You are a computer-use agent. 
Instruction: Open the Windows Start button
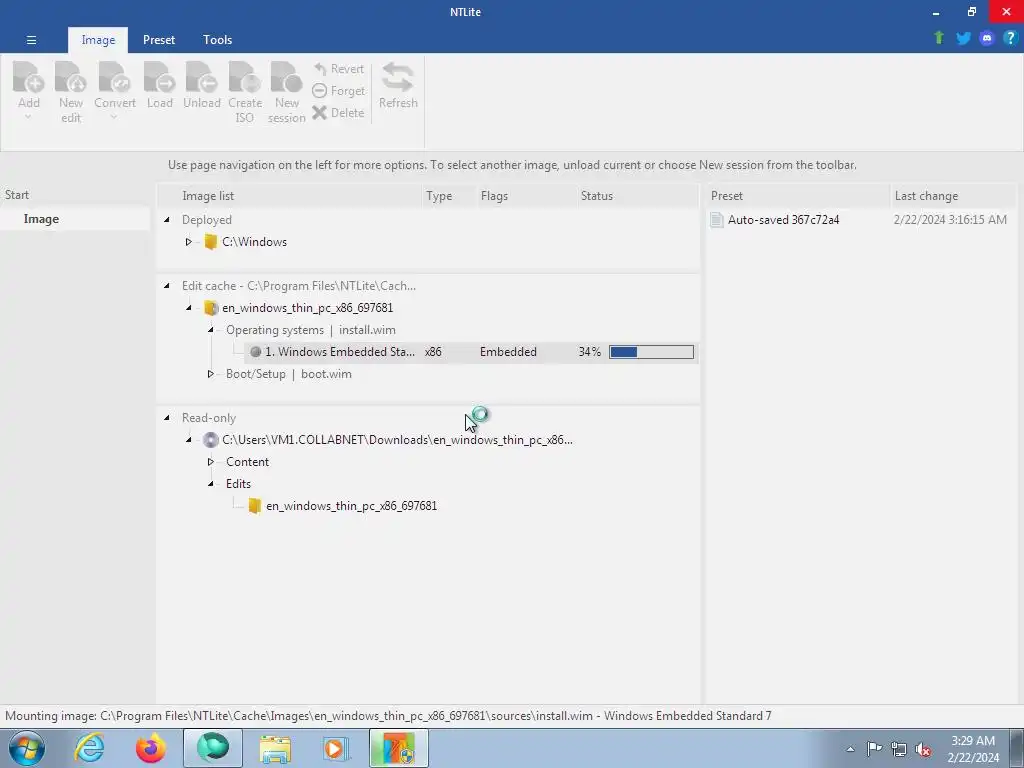pyautogui.click(x=25, y=748)
